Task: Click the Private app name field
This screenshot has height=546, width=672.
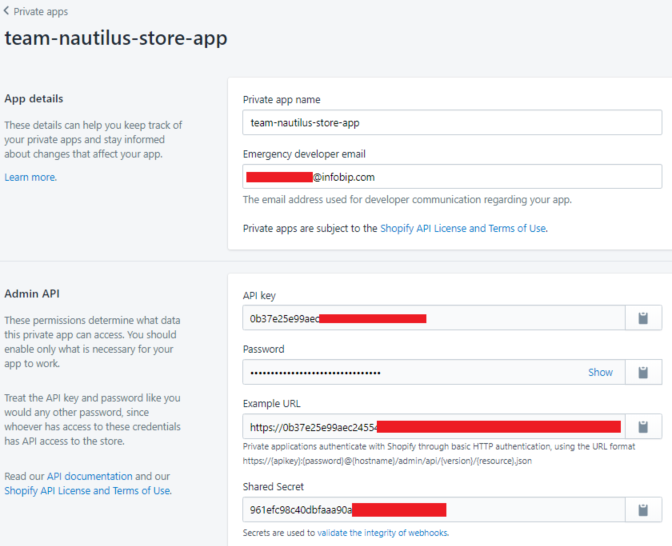Action: click(x=452, y=122)
